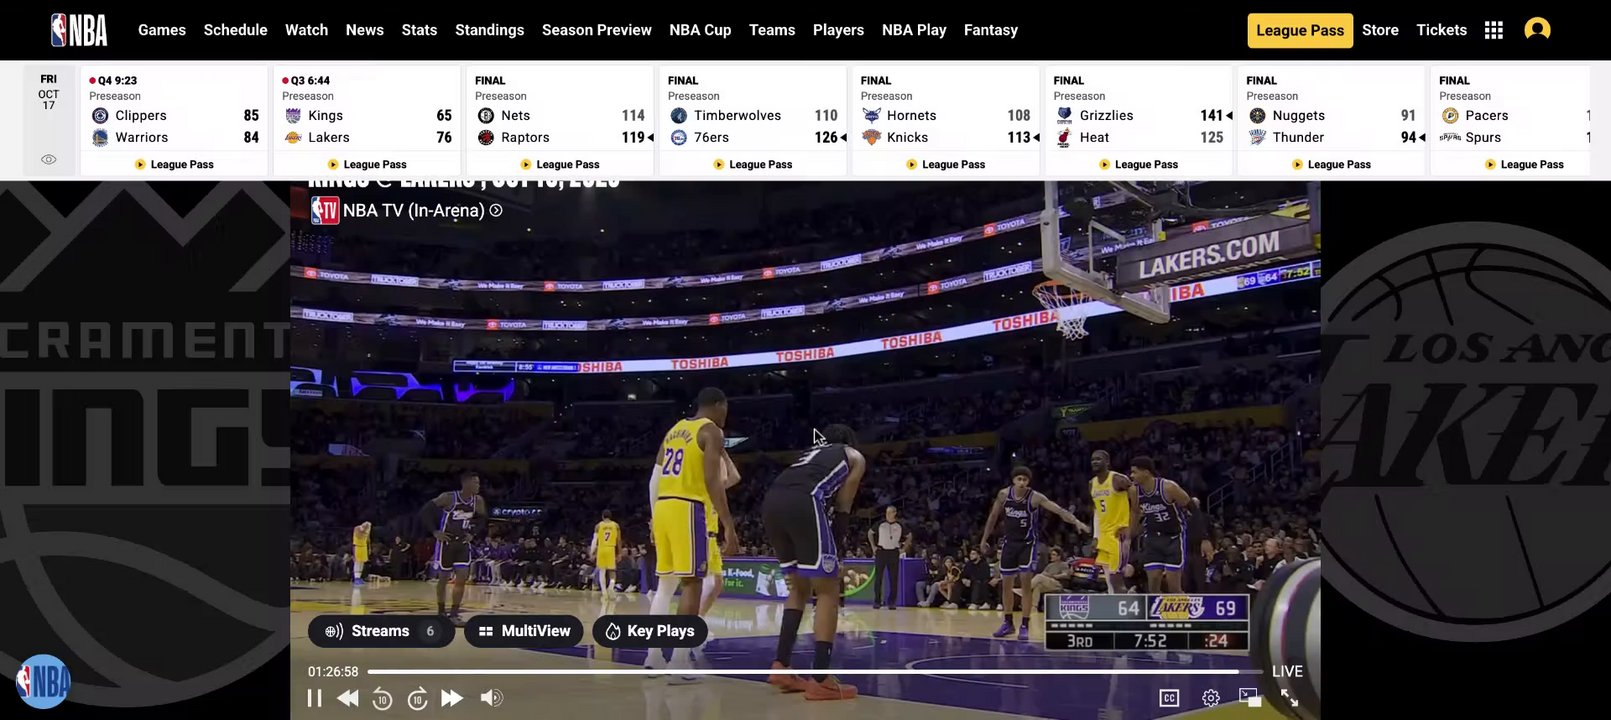1611x720 pixels.
Task: Click the 76ers team name text
Action: click(x=711, y=138)
